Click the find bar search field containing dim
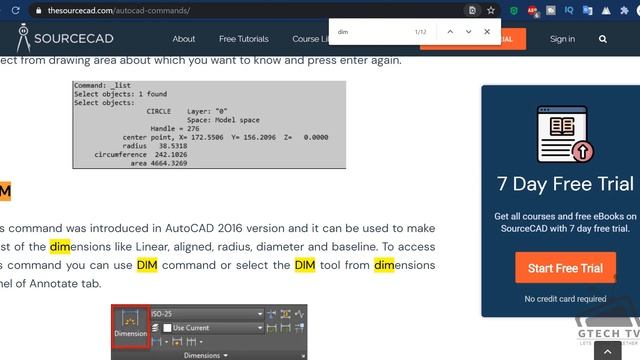Viewport: 640px width, 360px height. pos(371,32)
